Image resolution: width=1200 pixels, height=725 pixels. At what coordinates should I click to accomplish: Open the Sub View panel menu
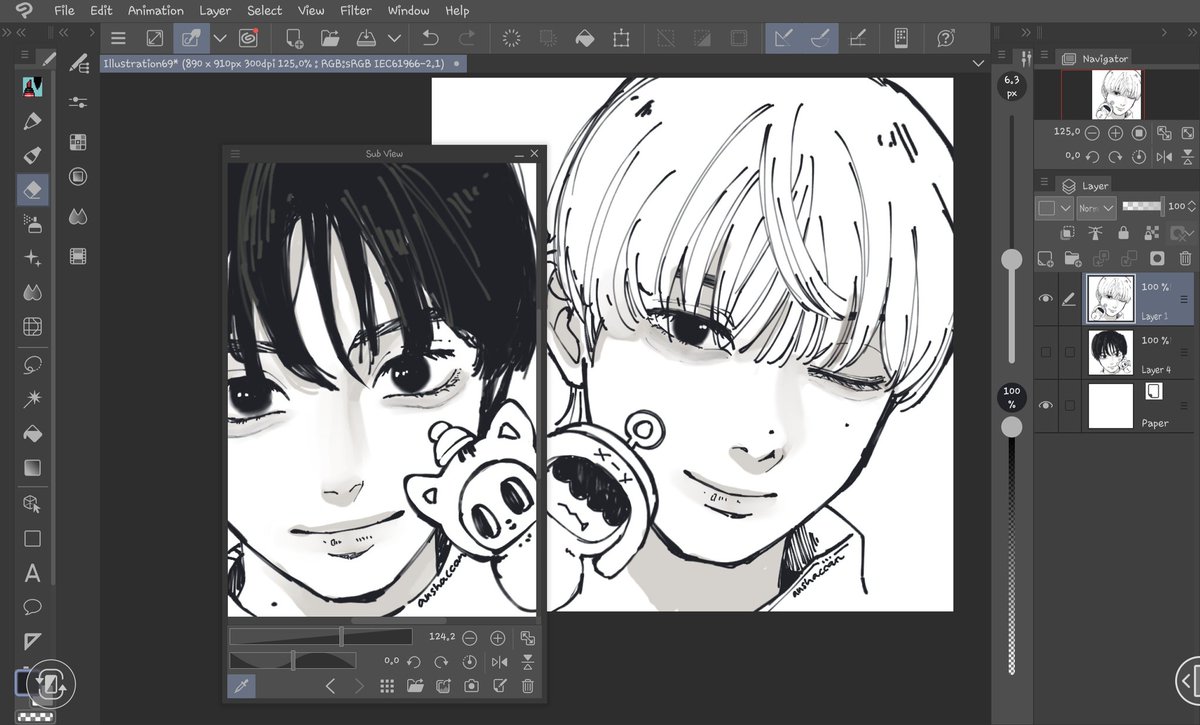[x=235, y=153]
